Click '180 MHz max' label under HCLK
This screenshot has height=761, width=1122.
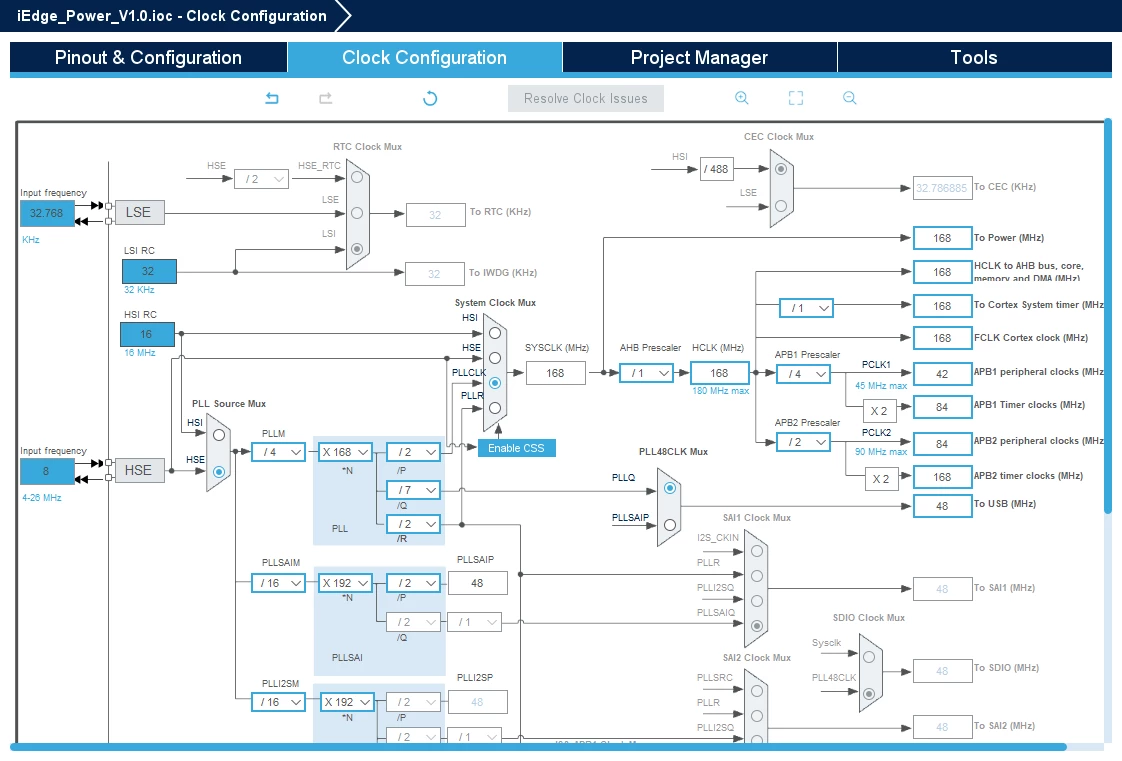pos(721,391)
